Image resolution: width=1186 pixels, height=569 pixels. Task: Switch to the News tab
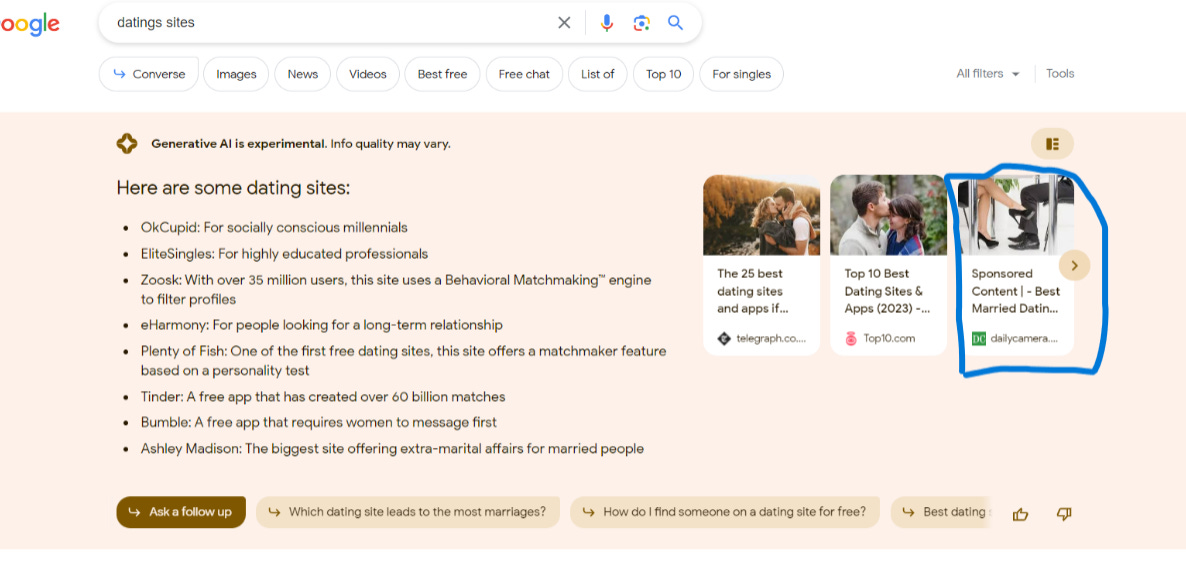point(303,74)
